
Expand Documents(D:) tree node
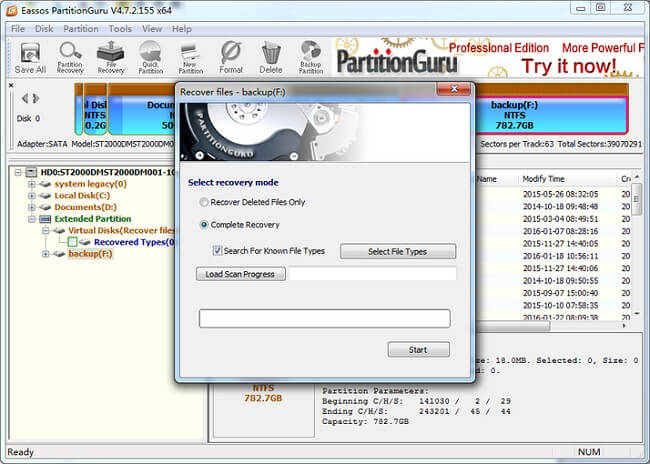tap(32, 207)
